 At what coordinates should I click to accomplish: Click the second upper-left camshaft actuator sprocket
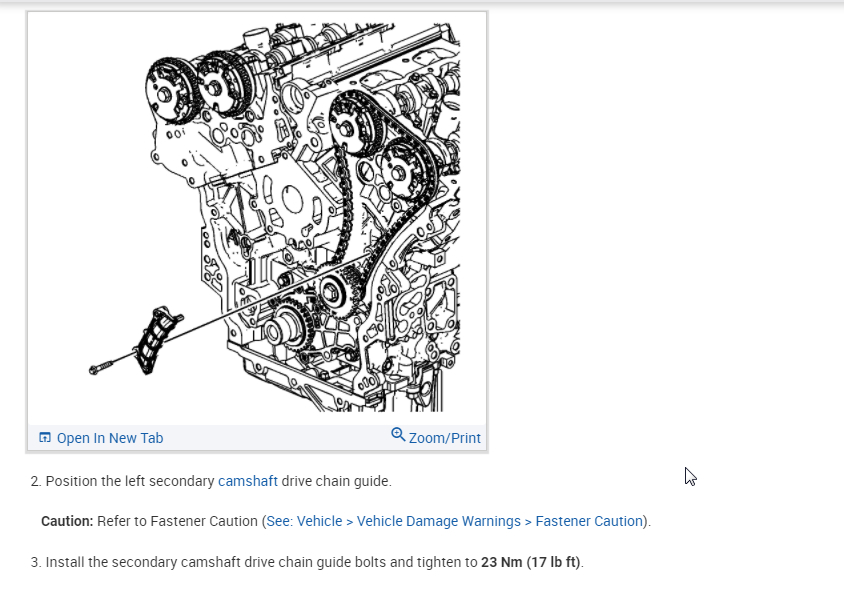(222, 85)
